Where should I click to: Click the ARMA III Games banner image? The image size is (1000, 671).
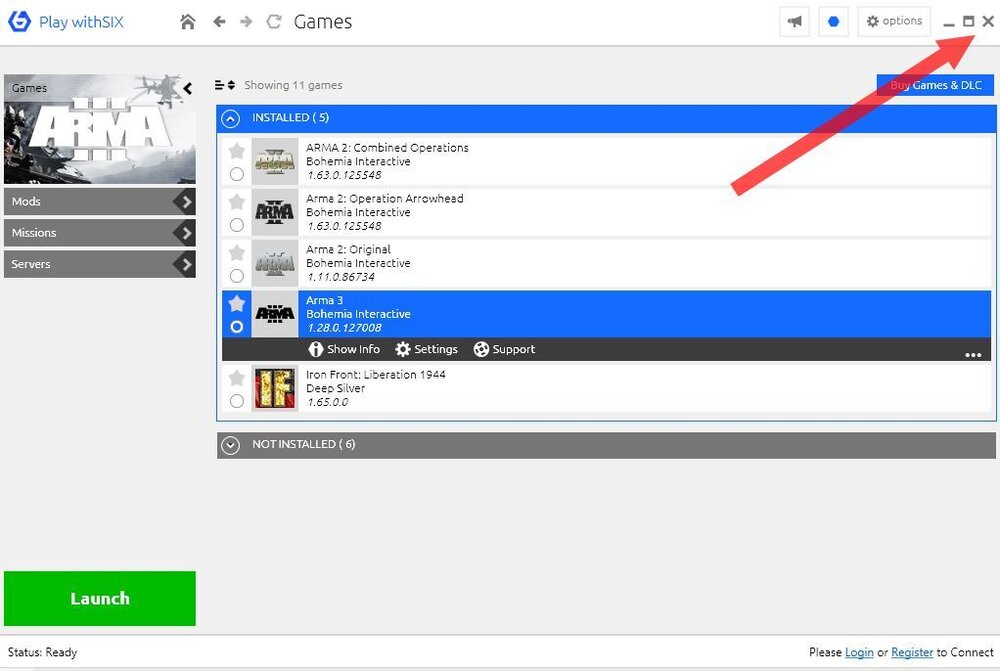pyautogui.click(x=99, y=129)
